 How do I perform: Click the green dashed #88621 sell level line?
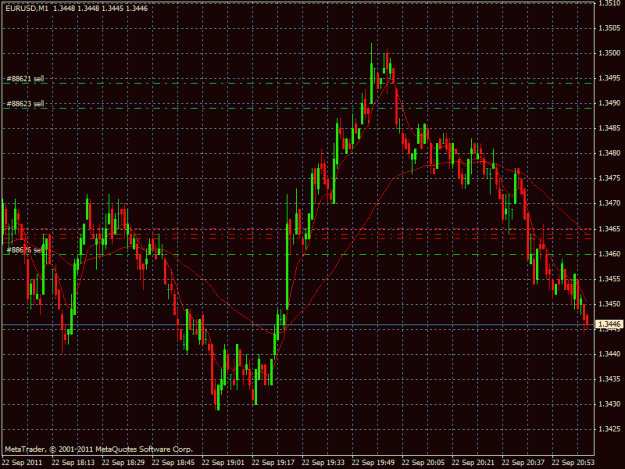pos(299,83)
